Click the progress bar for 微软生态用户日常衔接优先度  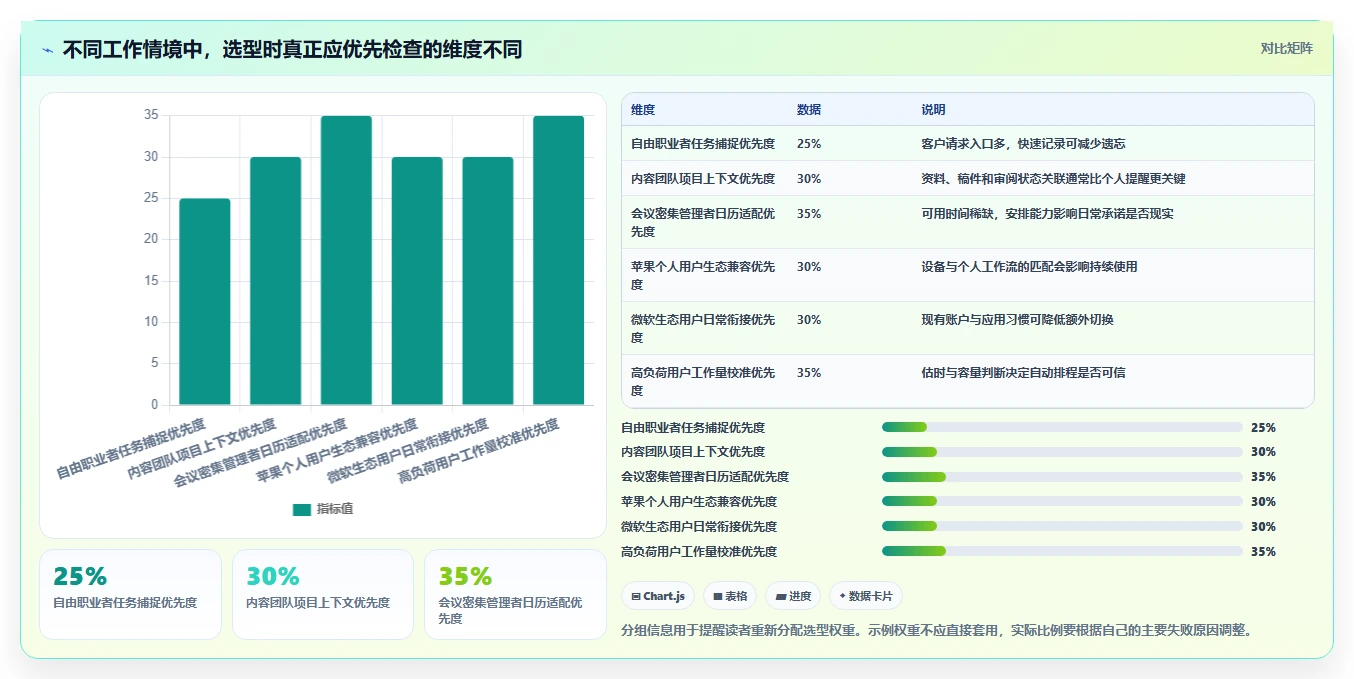click(x=1062, y=527)
